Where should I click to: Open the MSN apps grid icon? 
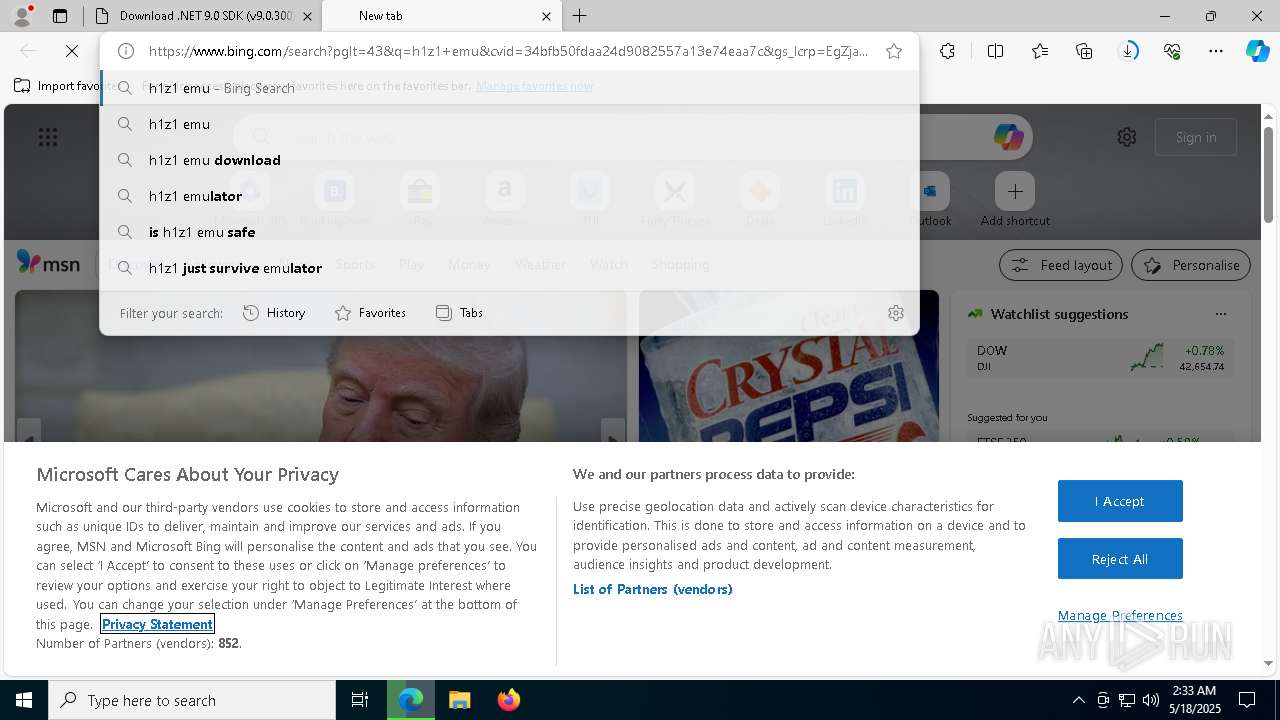pyautogui.click(x=48, y=137)
